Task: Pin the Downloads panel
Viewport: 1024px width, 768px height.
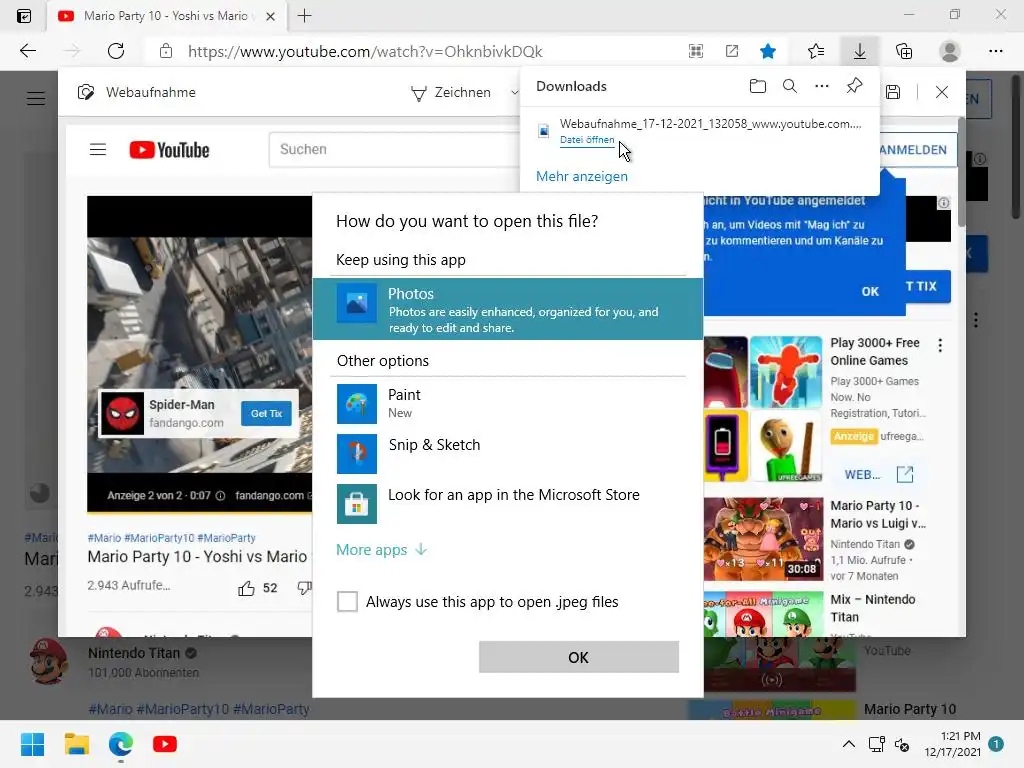Action: pos(854,86)
